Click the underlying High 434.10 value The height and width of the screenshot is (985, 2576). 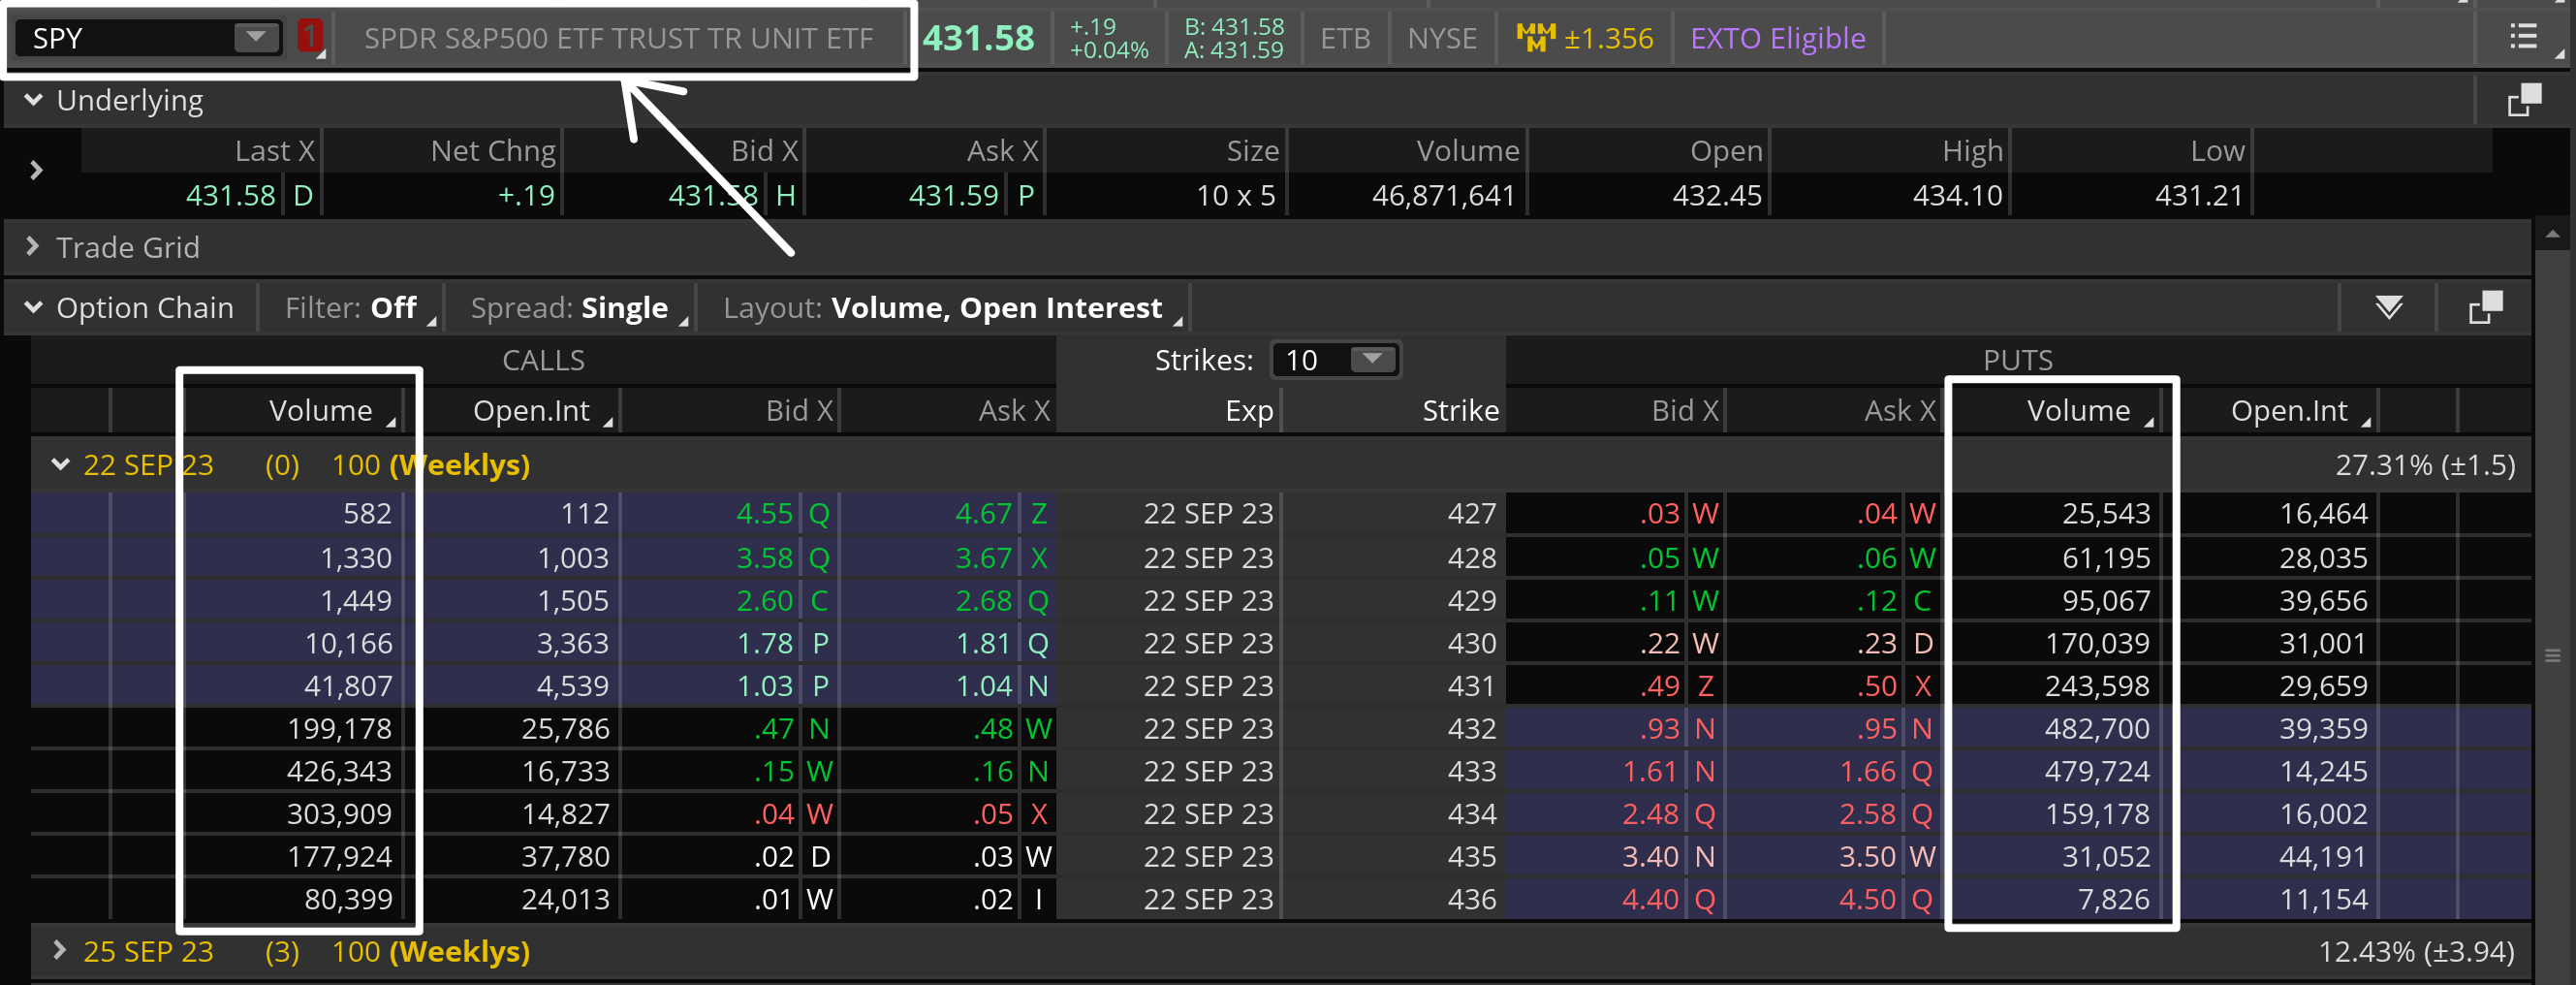coord(1957,196)
